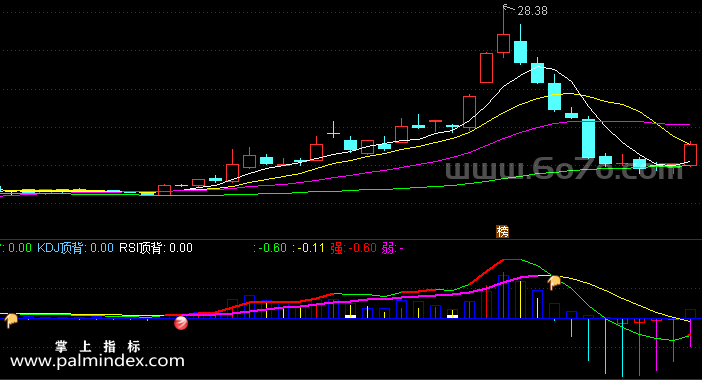The height and width of the screenshot is (380, 702).
Task: Click the green 0.00 value at far left
Action: (20, 248)
